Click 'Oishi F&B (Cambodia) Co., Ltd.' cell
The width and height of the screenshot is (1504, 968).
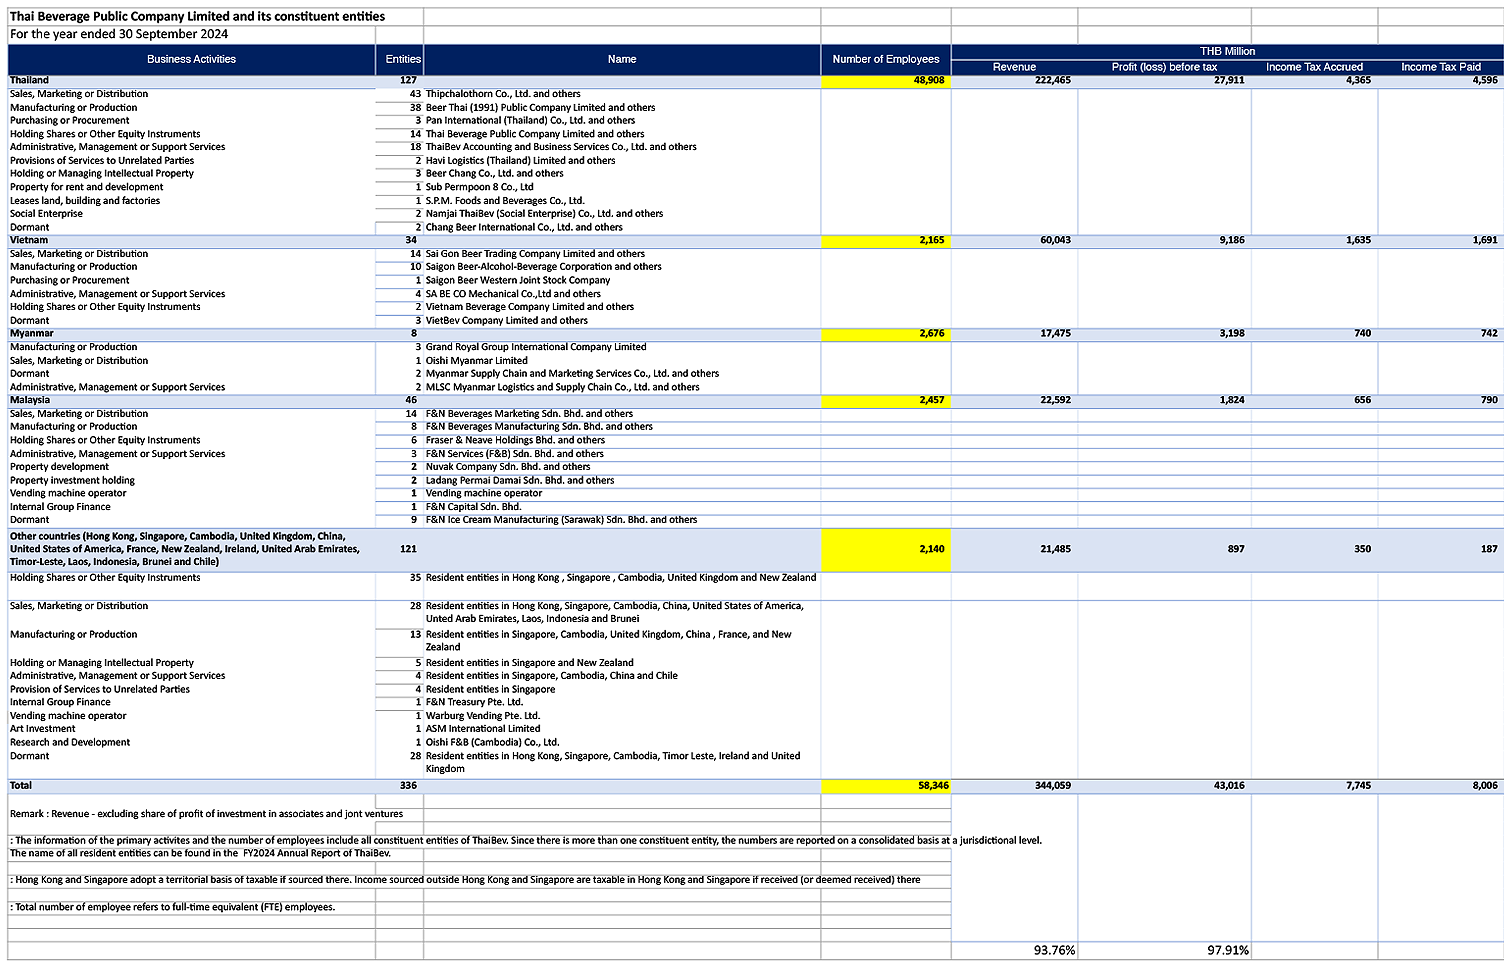(492, 743)
